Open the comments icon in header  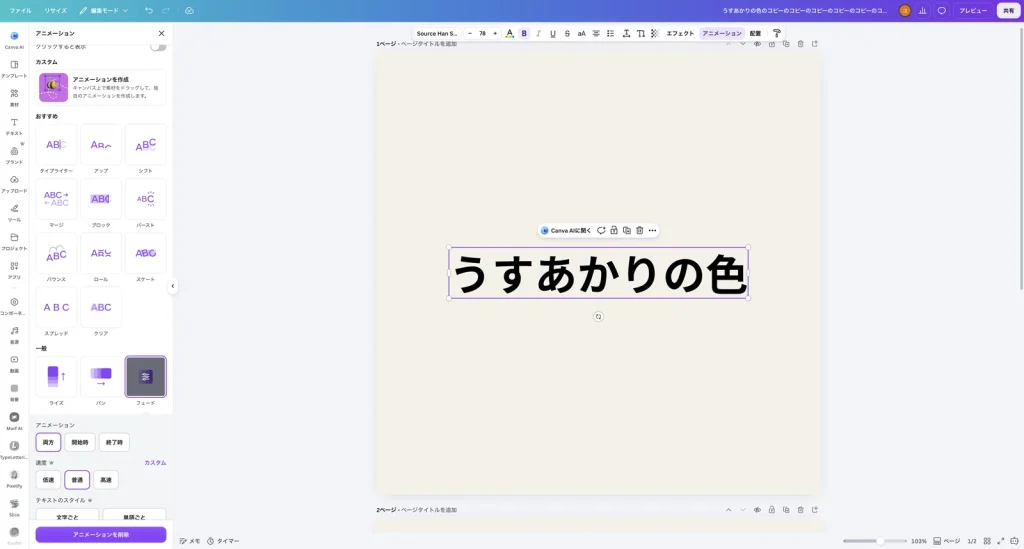(941, 10)
